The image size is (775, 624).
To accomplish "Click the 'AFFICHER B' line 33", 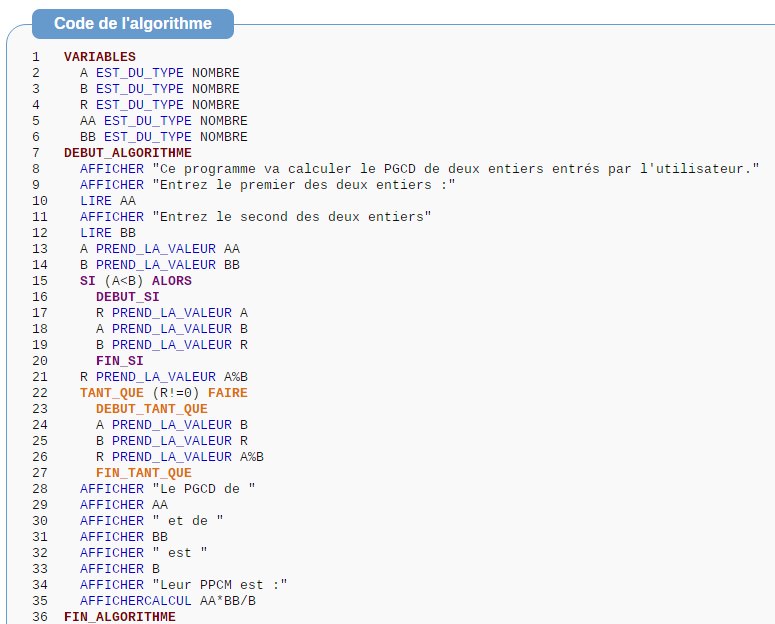I will pyautogui.click(x=120, y=569).
